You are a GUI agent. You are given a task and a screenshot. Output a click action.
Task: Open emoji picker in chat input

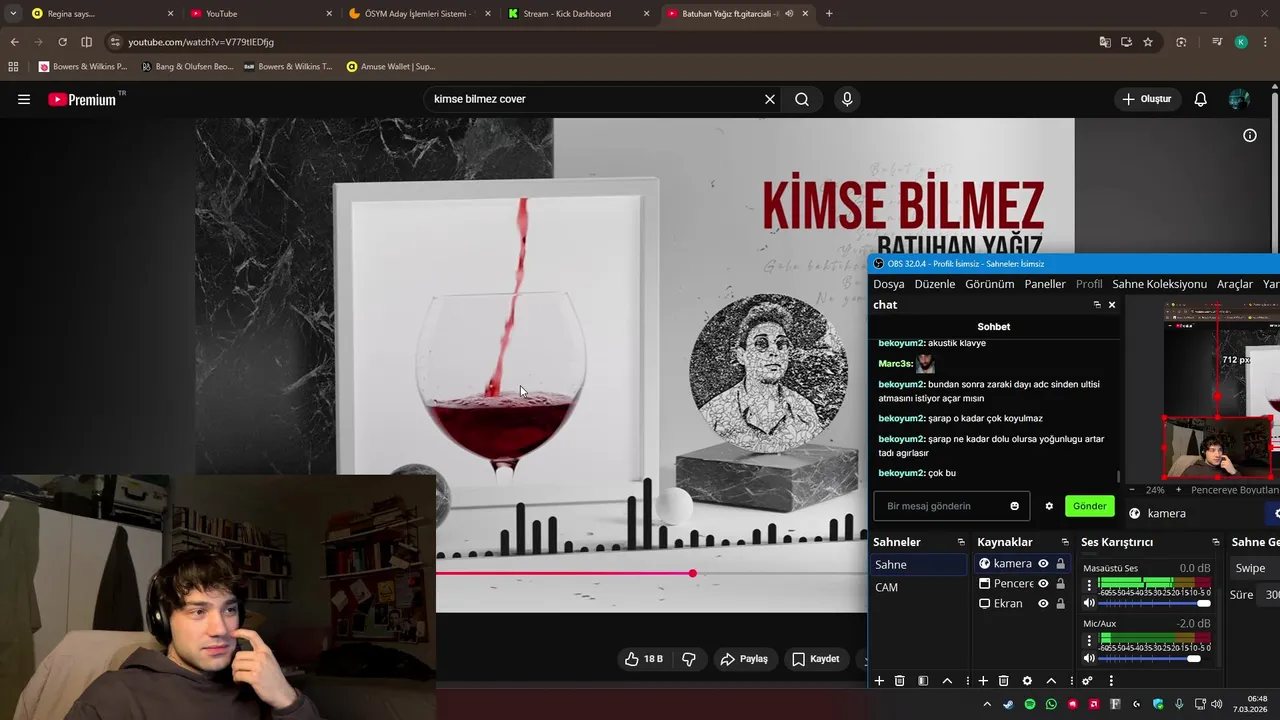tap(1014, 506)
